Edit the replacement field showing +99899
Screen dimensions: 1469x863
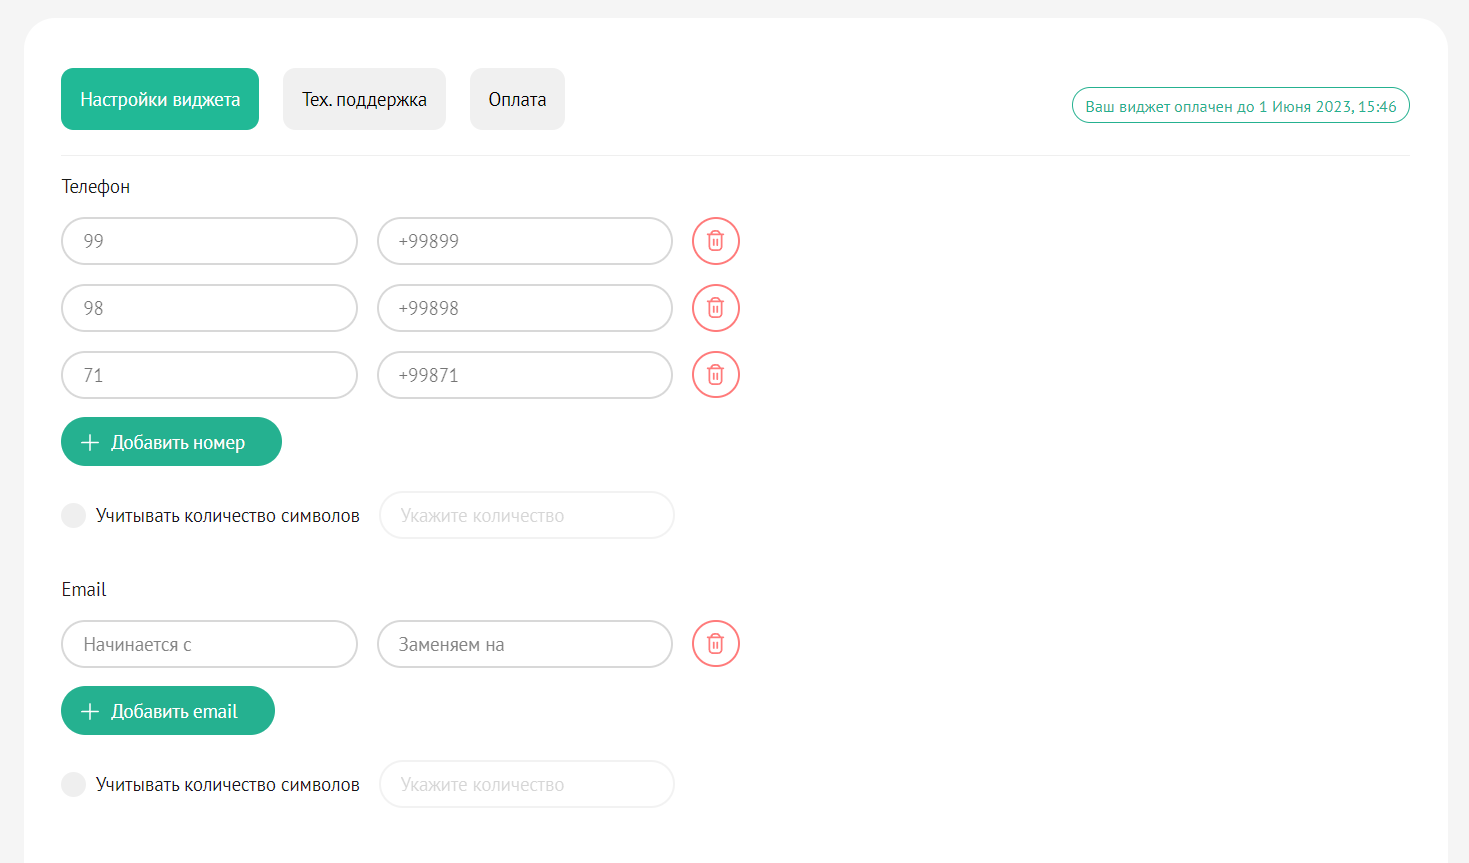click(524, 241)
